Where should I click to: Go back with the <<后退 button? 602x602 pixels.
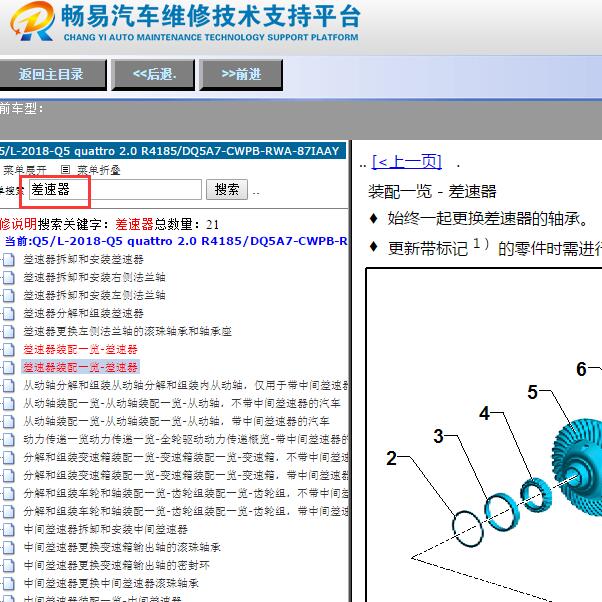[x=154, y=74]
